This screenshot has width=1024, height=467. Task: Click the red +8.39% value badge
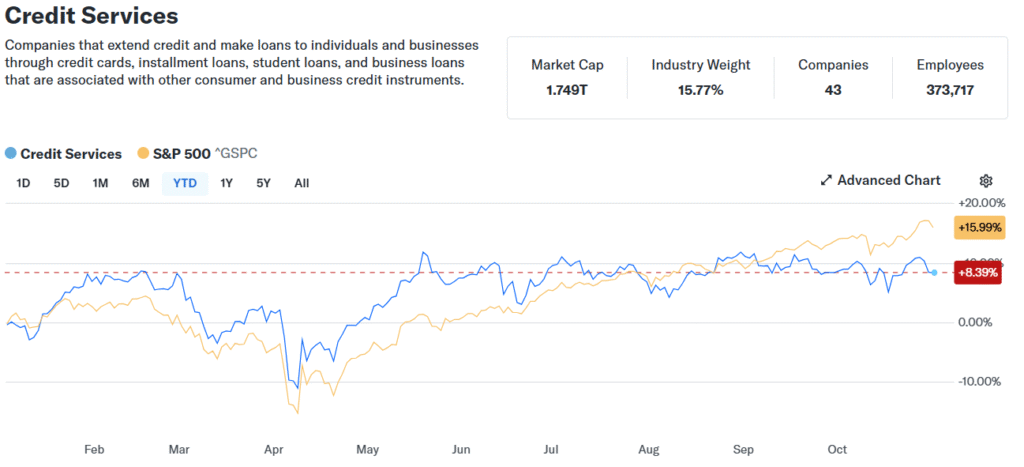pyautogui.click(x=979, y=272)
